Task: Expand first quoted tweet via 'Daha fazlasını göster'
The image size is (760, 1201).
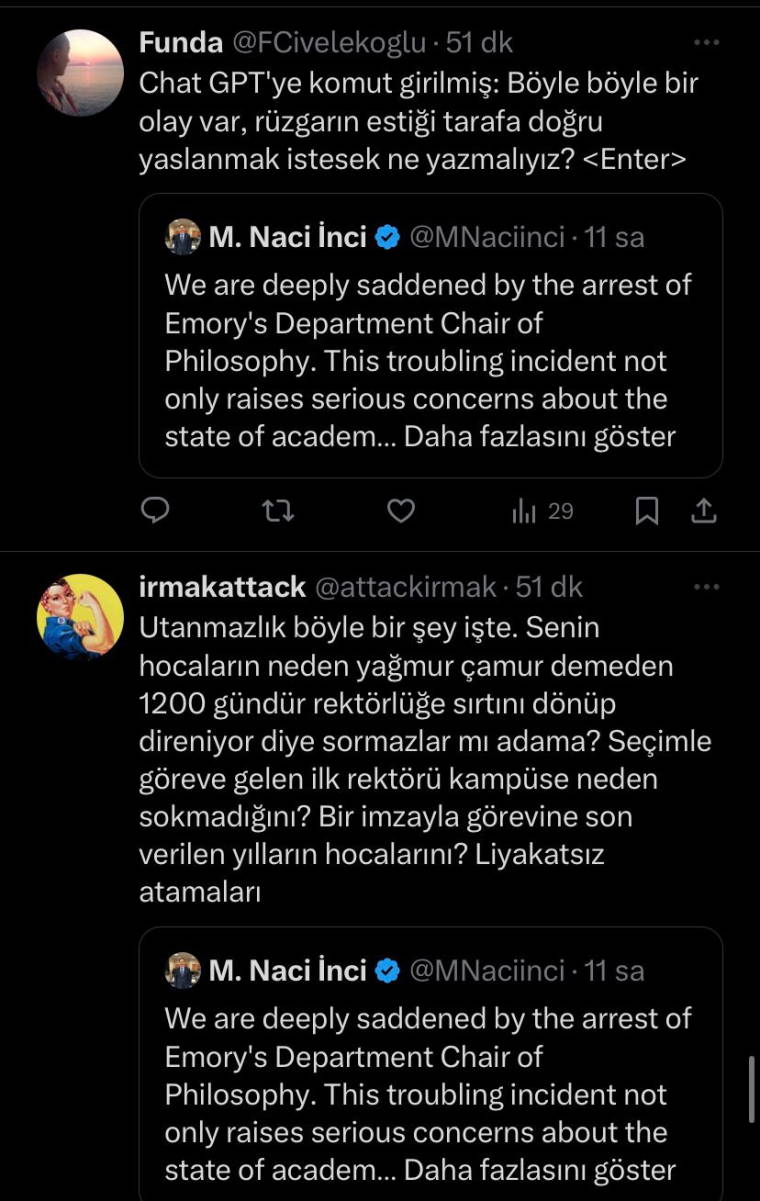Action: tap(540, 437)
